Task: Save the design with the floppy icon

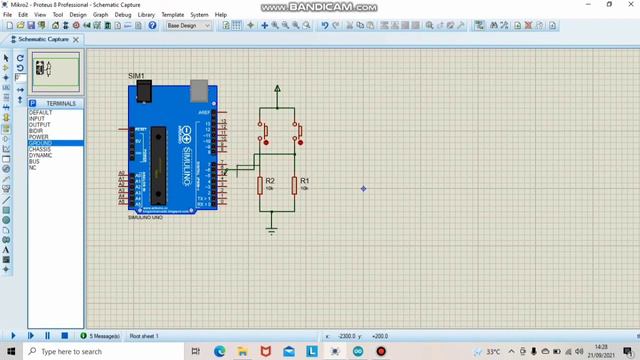Action: (31, 25)
